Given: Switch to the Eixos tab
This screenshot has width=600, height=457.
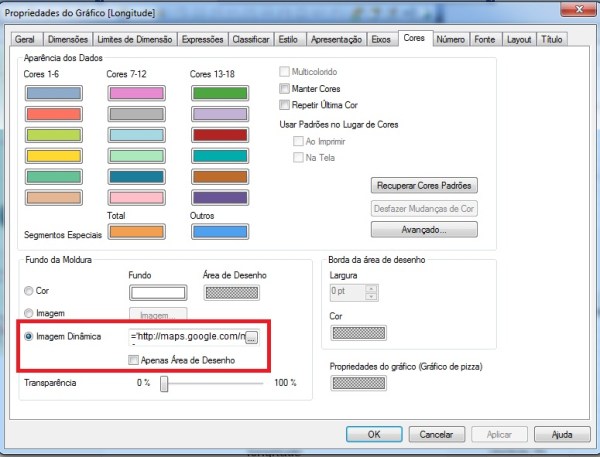Looking at the screenshot, I should coord(381,39).
